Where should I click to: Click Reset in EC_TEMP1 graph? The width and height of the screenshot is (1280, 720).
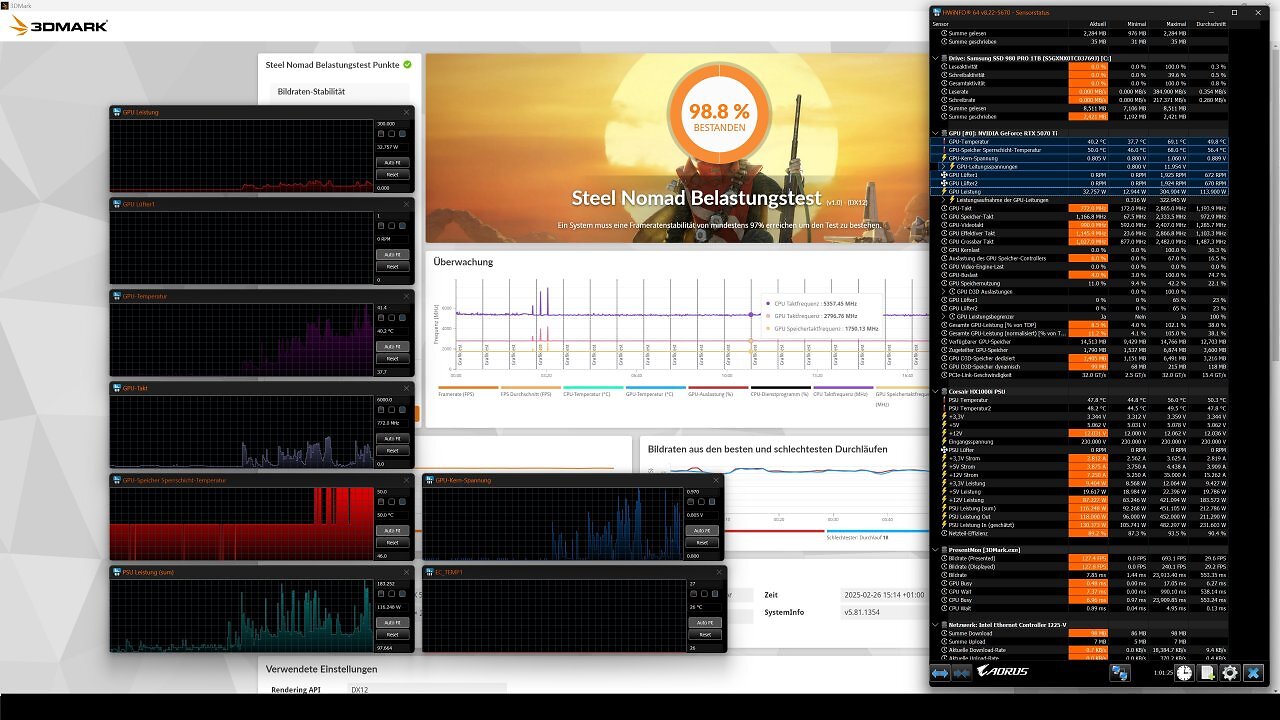click(x=704, y=634)
